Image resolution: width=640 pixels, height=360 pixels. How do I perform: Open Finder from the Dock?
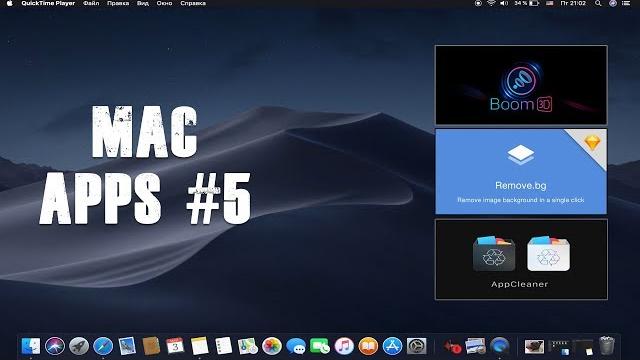click(31, 346)
